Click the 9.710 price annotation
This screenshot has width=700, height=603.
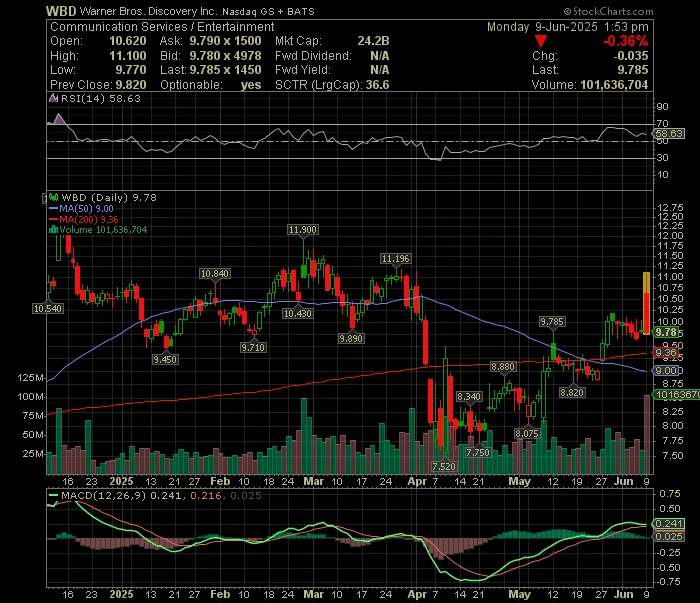click(x=253, y=347)
